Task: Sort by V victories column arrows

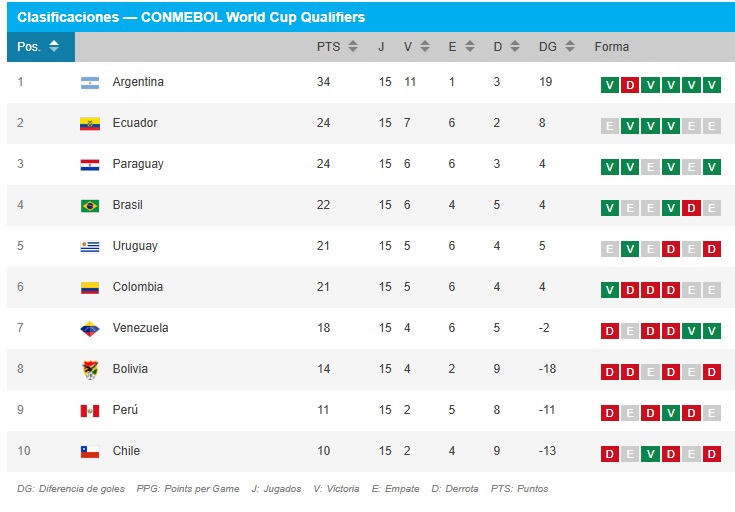Action: click(x=425, y=46)
